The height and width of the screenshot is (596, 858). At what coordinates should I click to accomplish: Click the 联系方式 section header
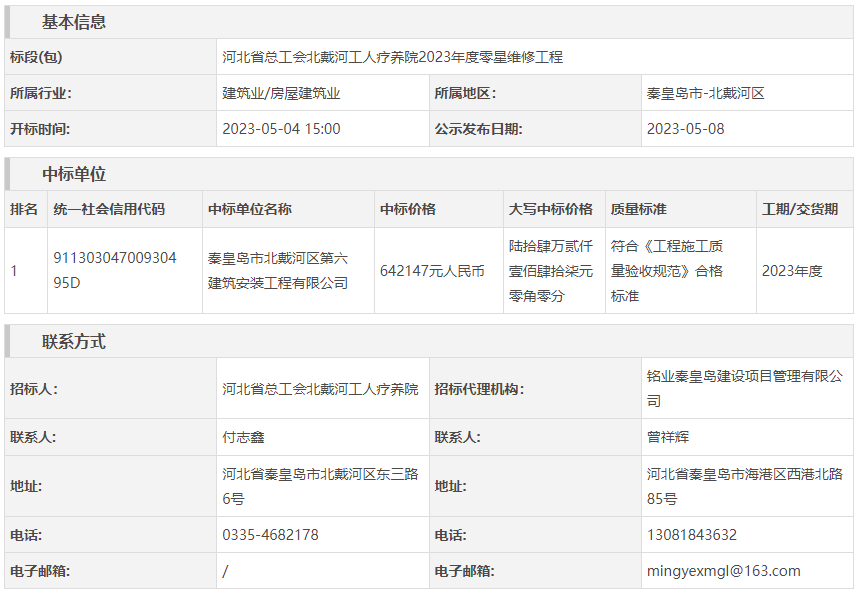tap(74, 342)
